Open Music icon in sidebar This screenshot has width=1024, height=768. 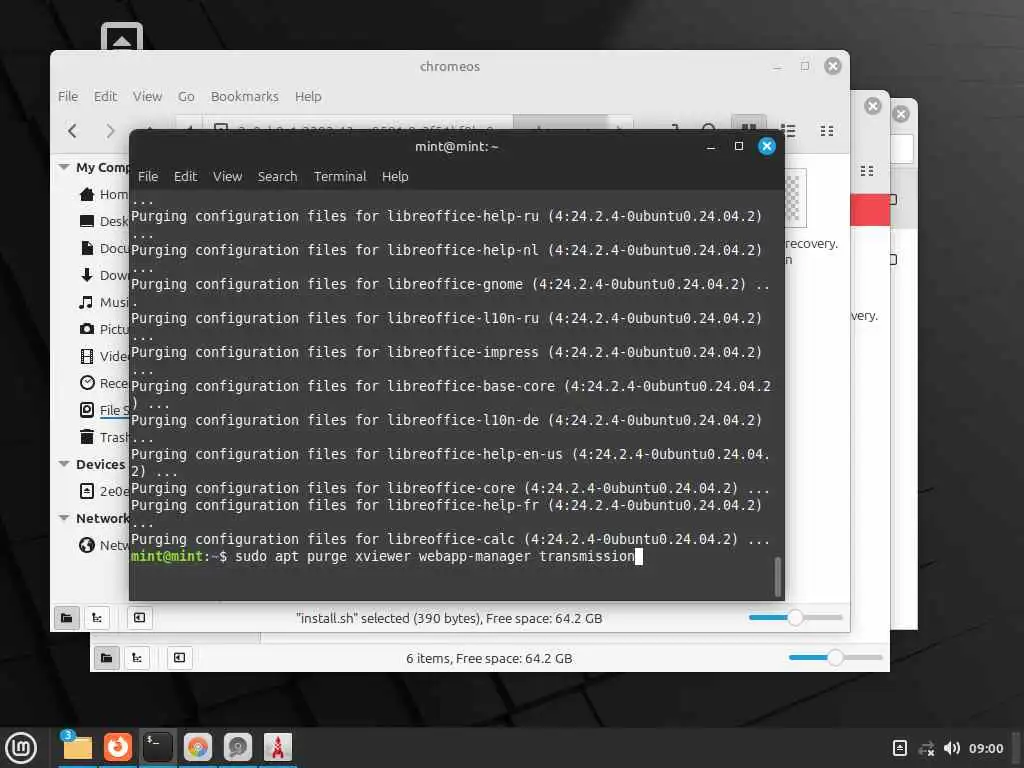(87, 302)
